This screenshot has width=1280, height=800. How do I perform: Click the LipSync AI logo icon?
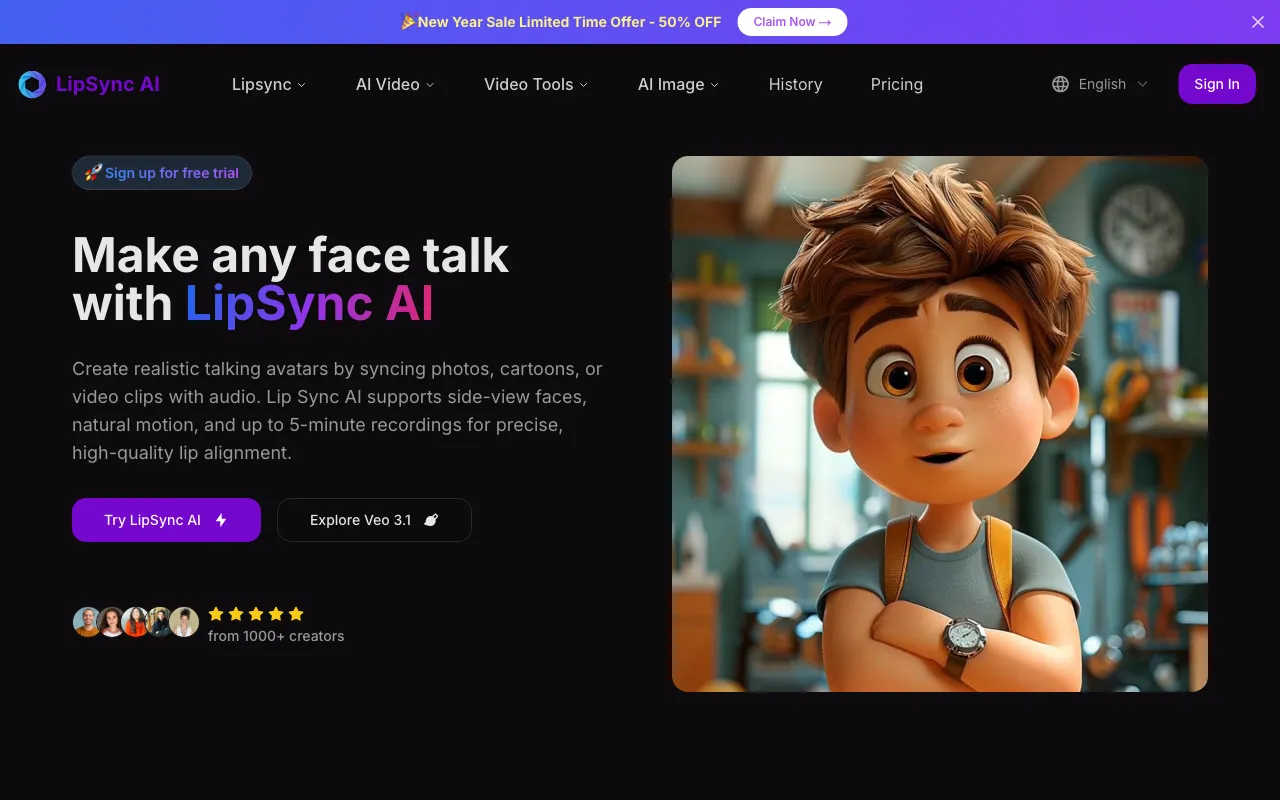(32, 84)
